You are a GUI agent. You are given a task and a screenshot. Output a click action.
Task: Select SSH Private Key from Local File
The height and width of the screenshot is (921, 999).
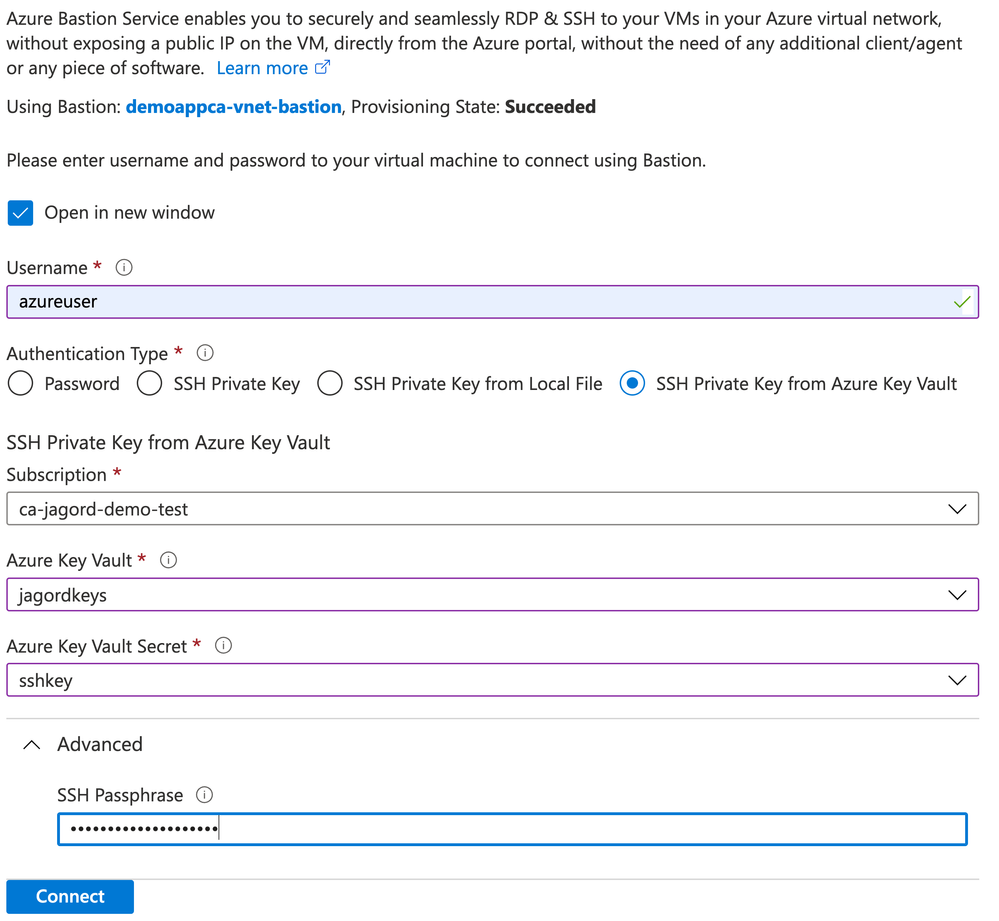[x=330, y=383]
